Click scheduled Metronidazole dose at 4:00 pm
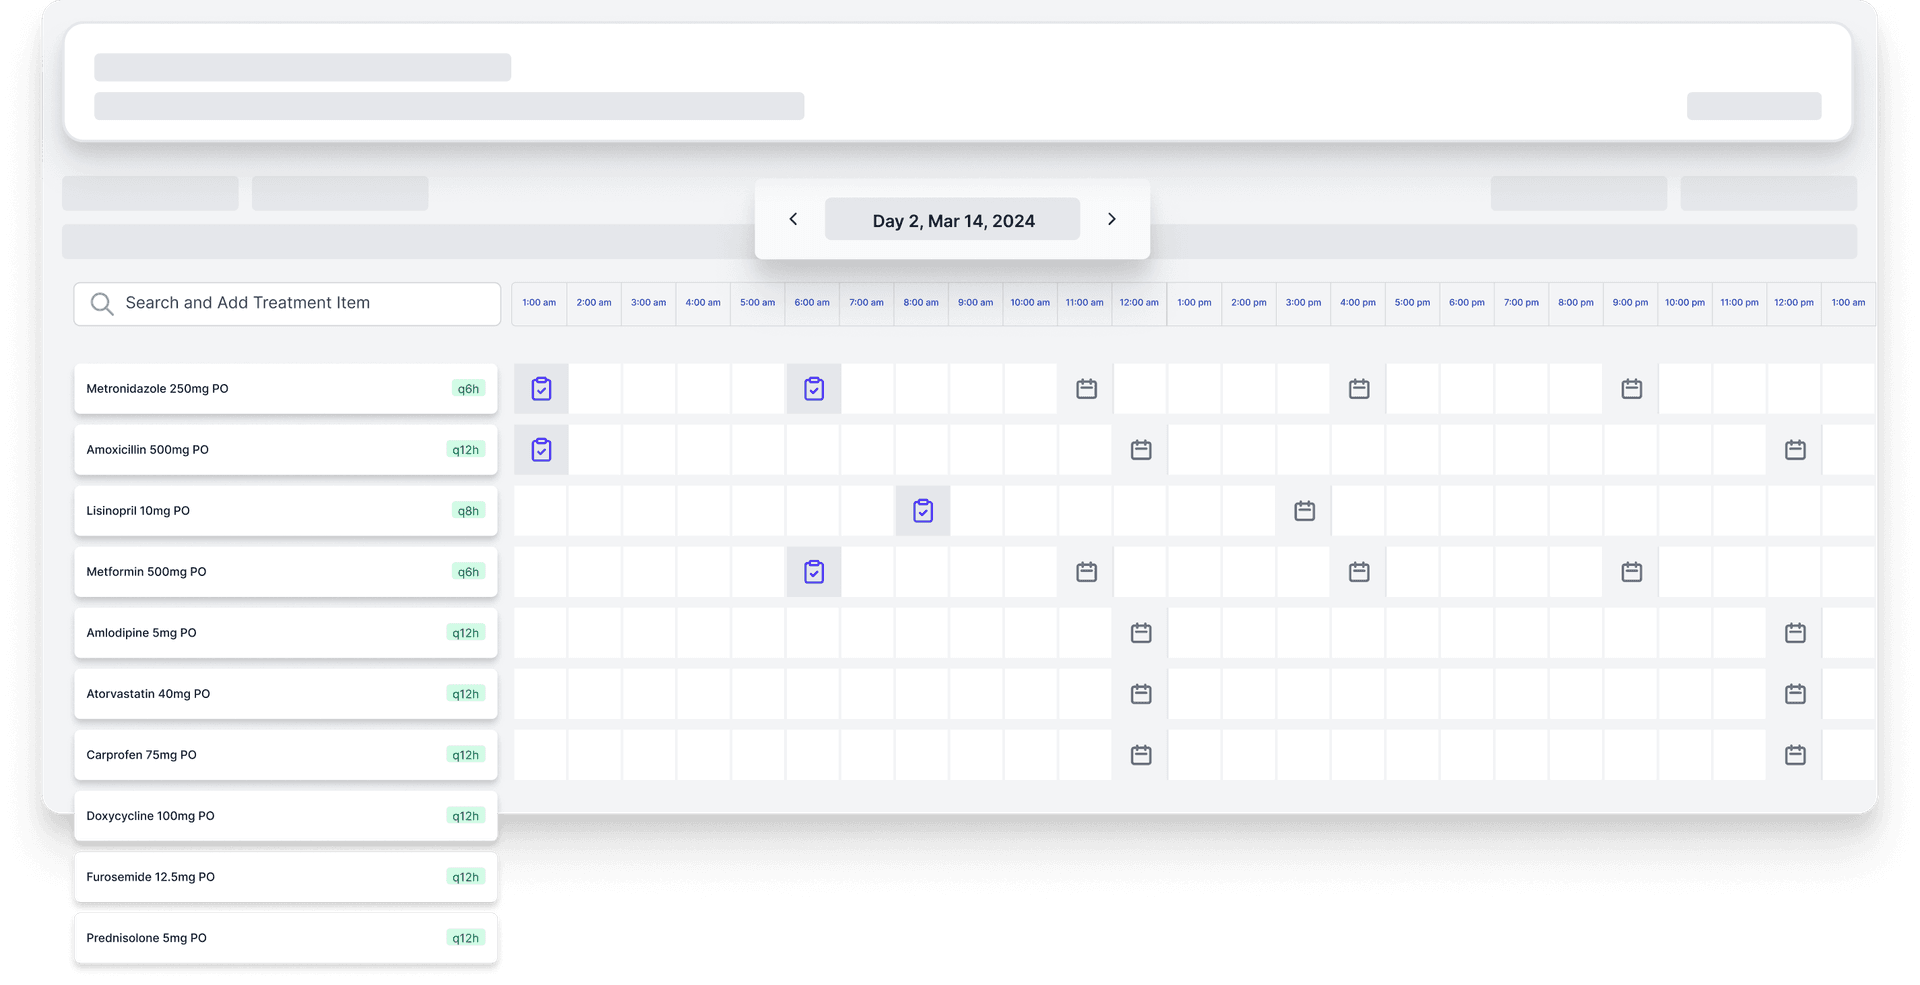The image size is (1920, 985). (1358, 389)
